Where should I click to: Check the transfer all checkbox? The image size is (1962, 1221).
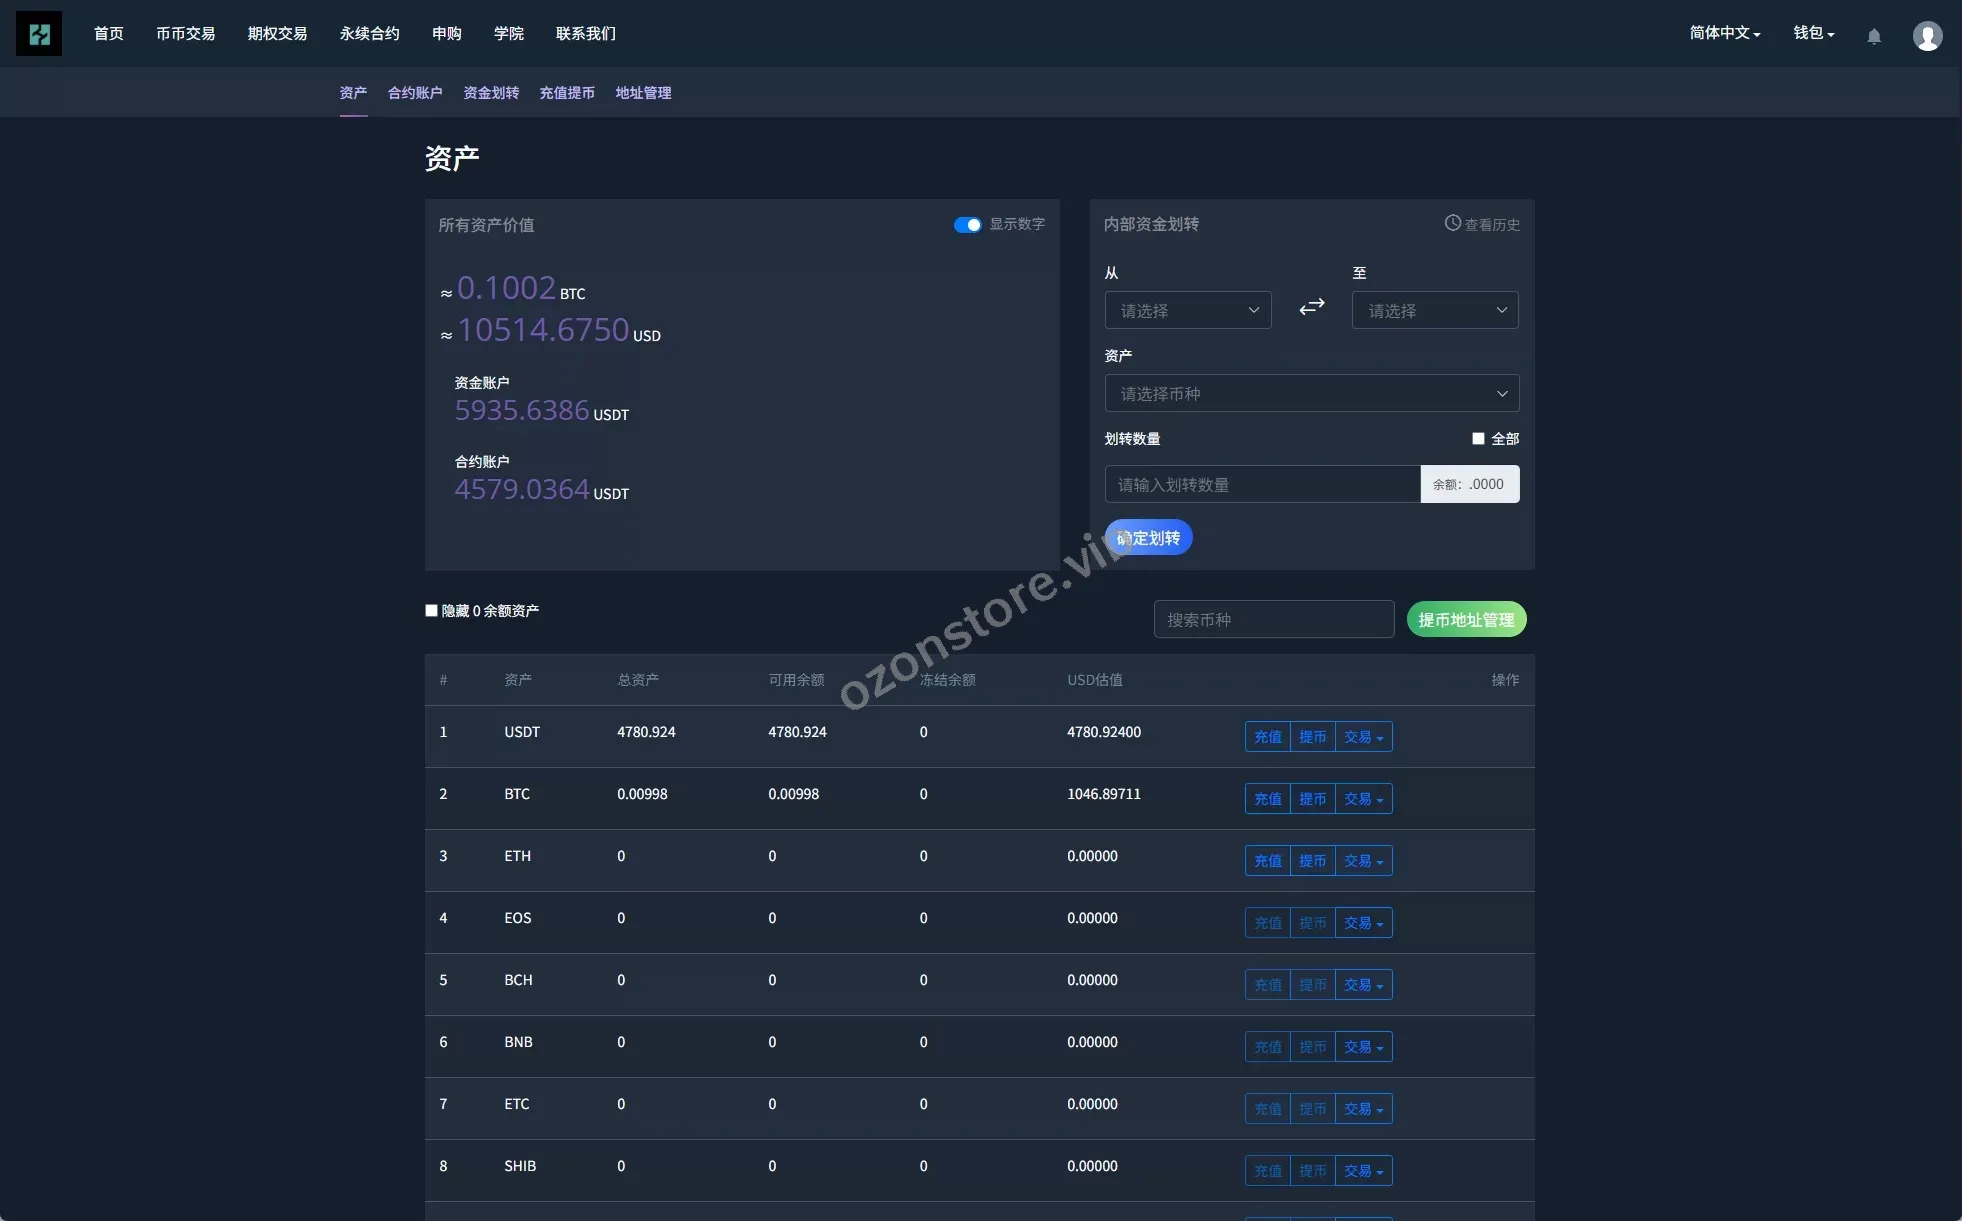point(1478,439)
